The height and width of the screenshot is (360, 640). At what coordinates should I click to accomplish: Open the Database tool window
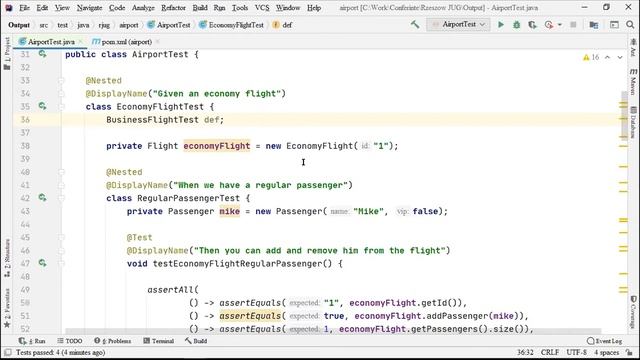(633, 122)
